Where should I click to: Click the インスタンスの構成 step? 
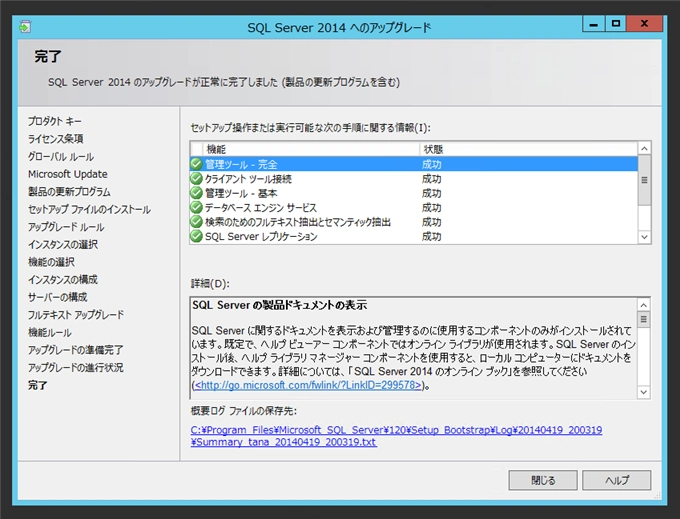pyautogui.click(x=63, y=279)
